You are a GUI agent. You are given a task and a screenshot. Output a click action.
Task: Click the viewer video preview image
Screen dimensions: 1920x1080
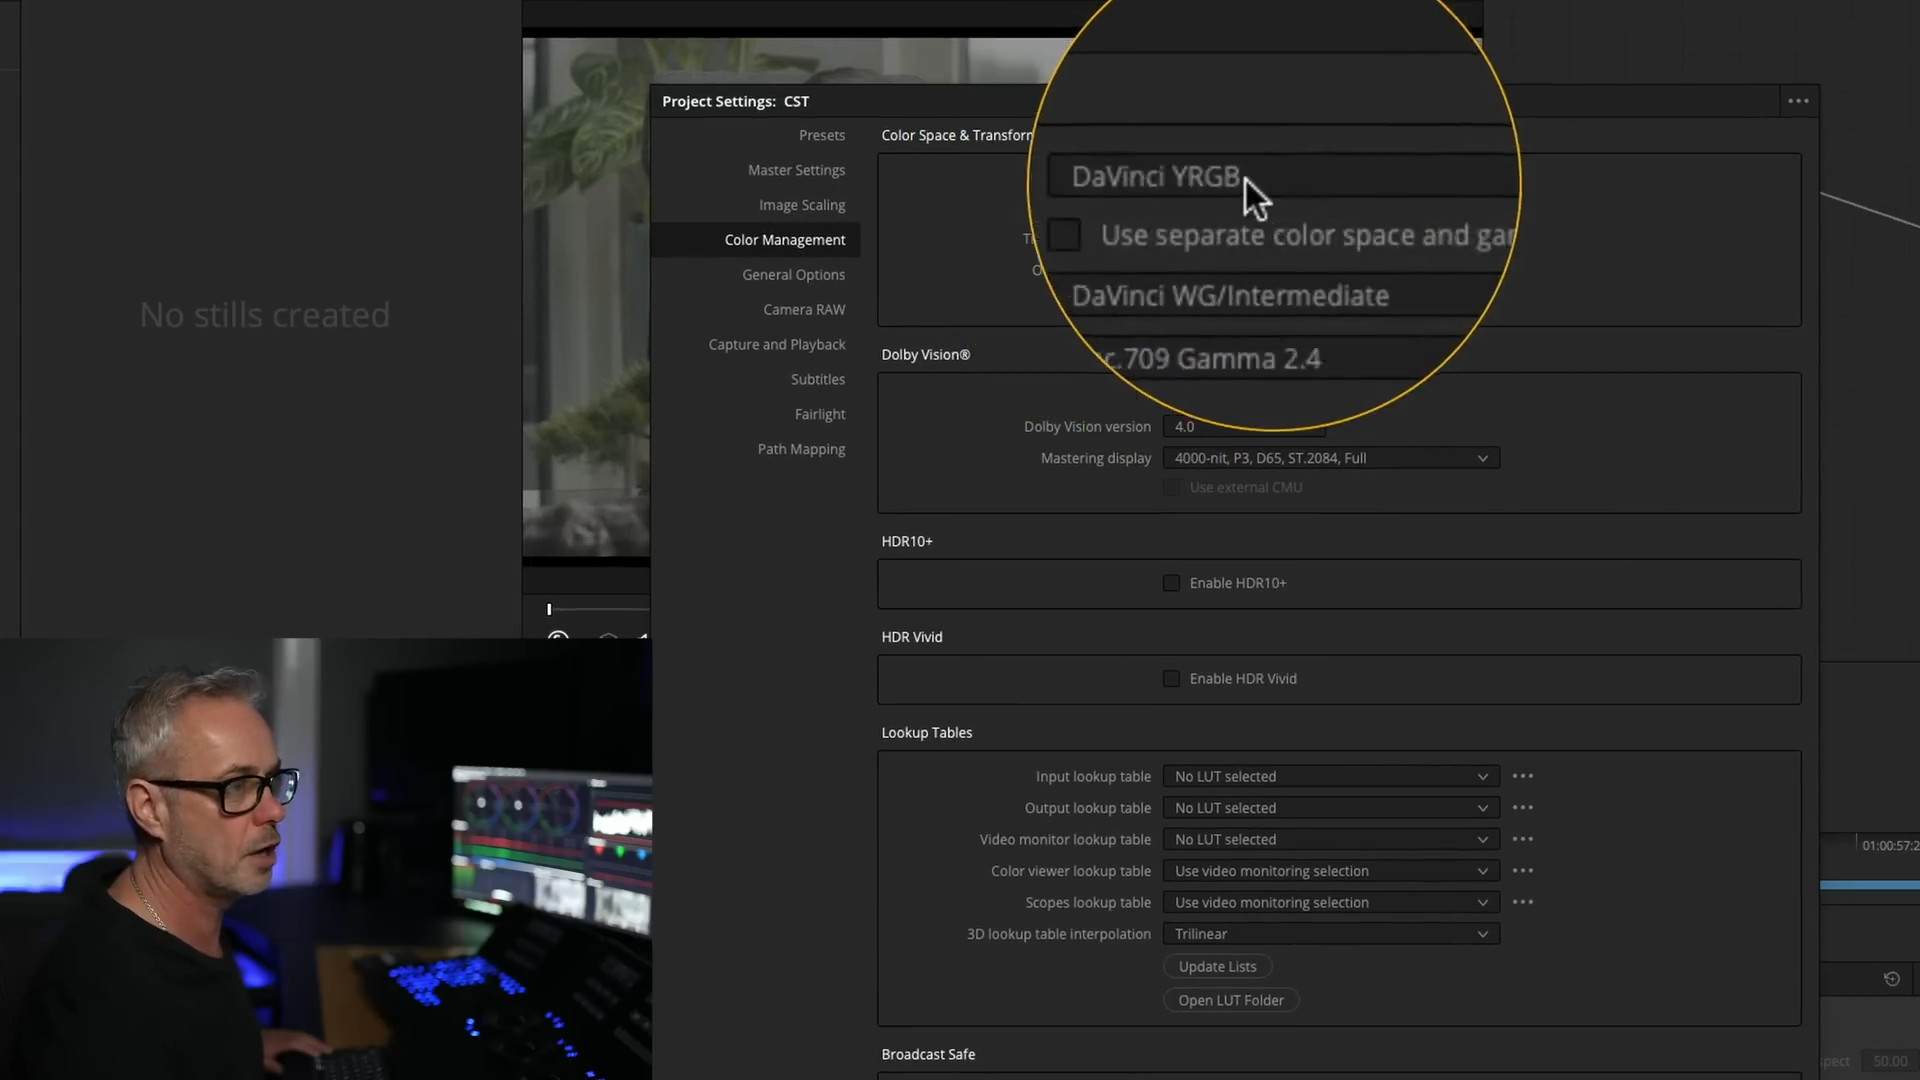587,297
